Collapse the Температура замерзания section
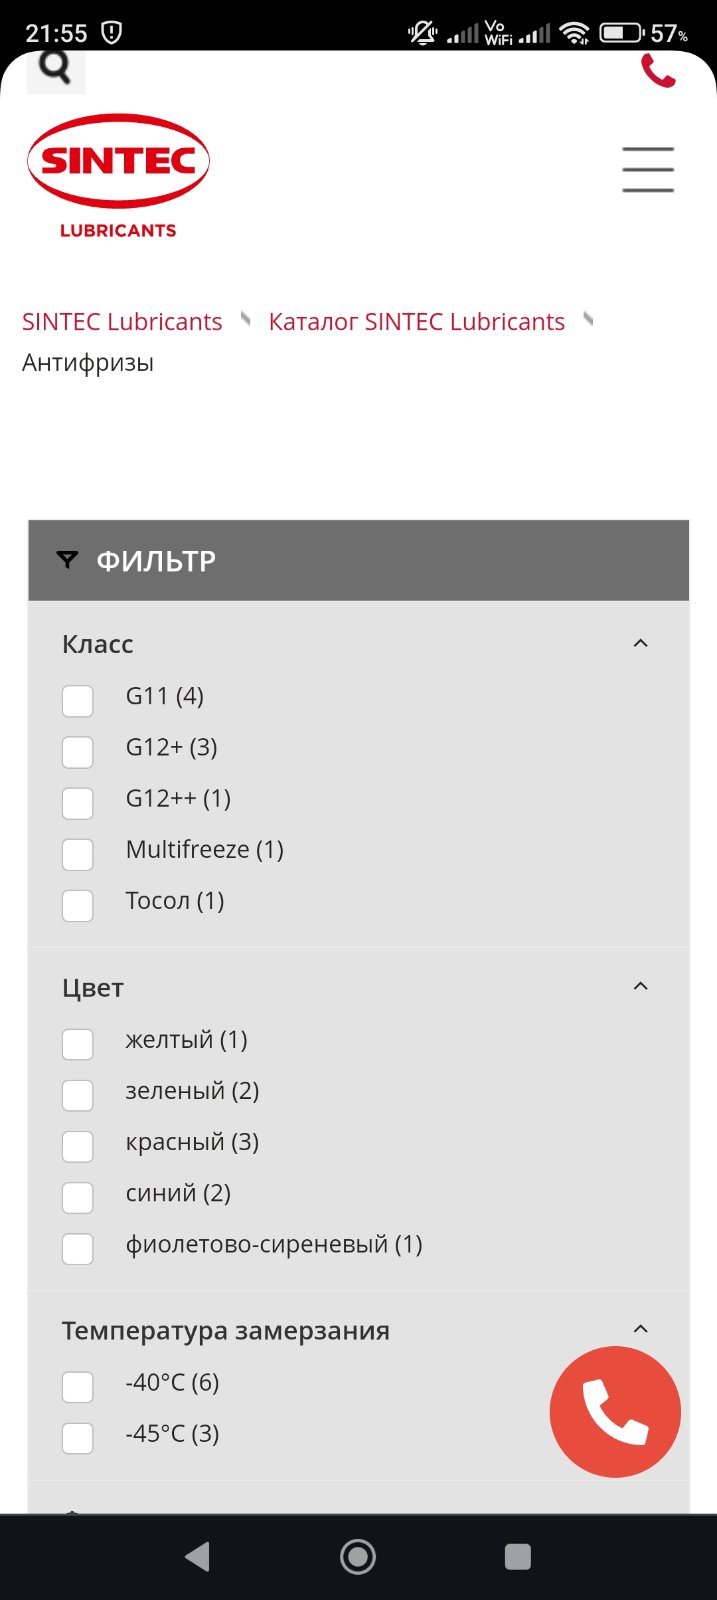Screen dimensions: 717x1600 (641, 1329)
